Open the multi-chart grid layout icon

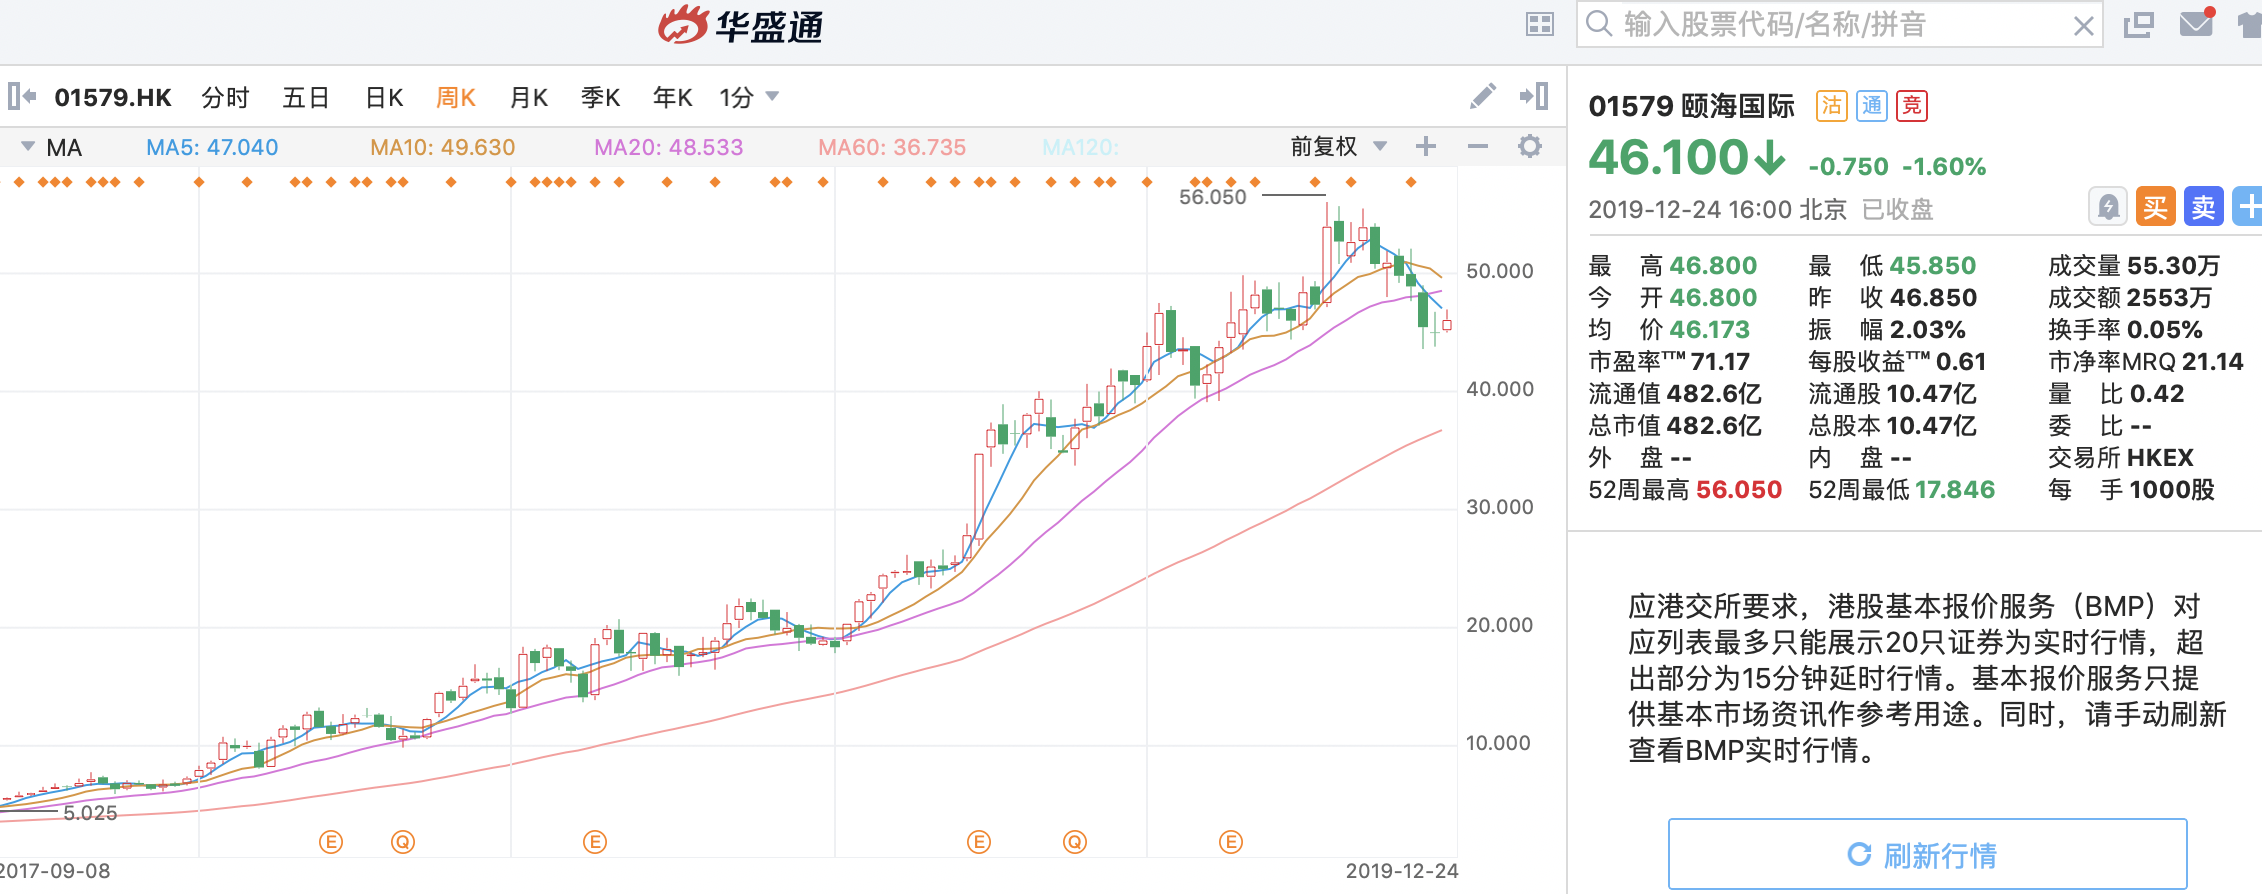pyautogui.click(x=1540, y=25)
